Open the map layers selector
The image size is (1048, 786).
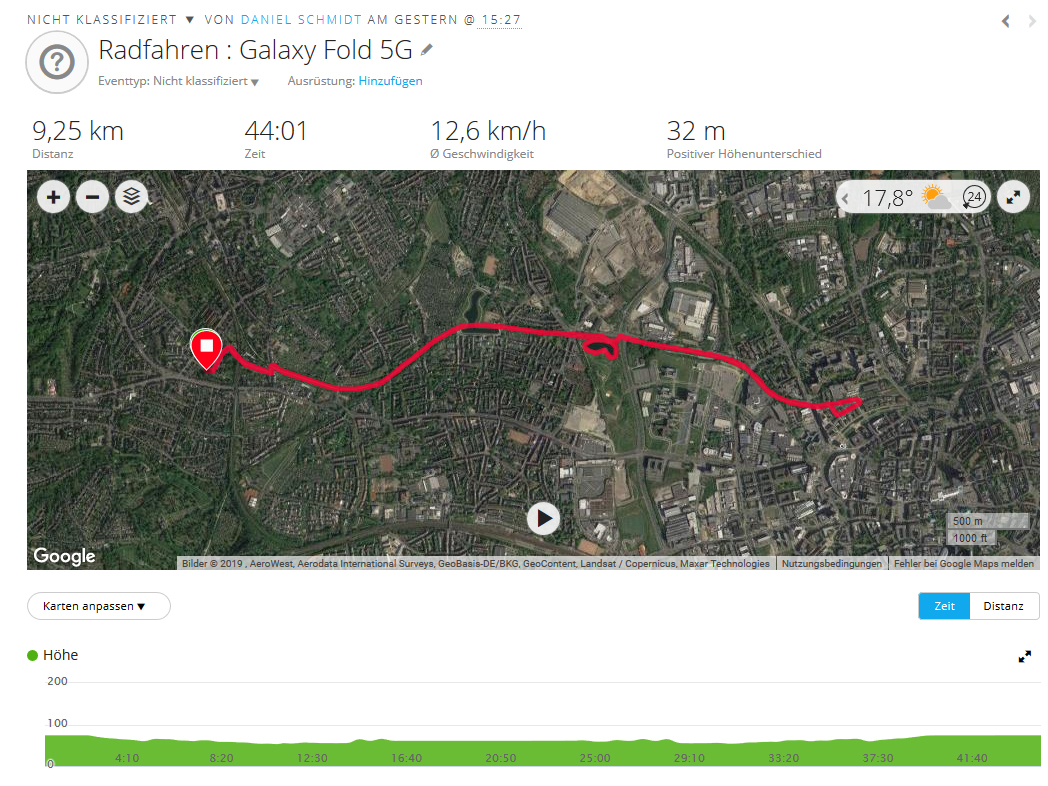131,197
